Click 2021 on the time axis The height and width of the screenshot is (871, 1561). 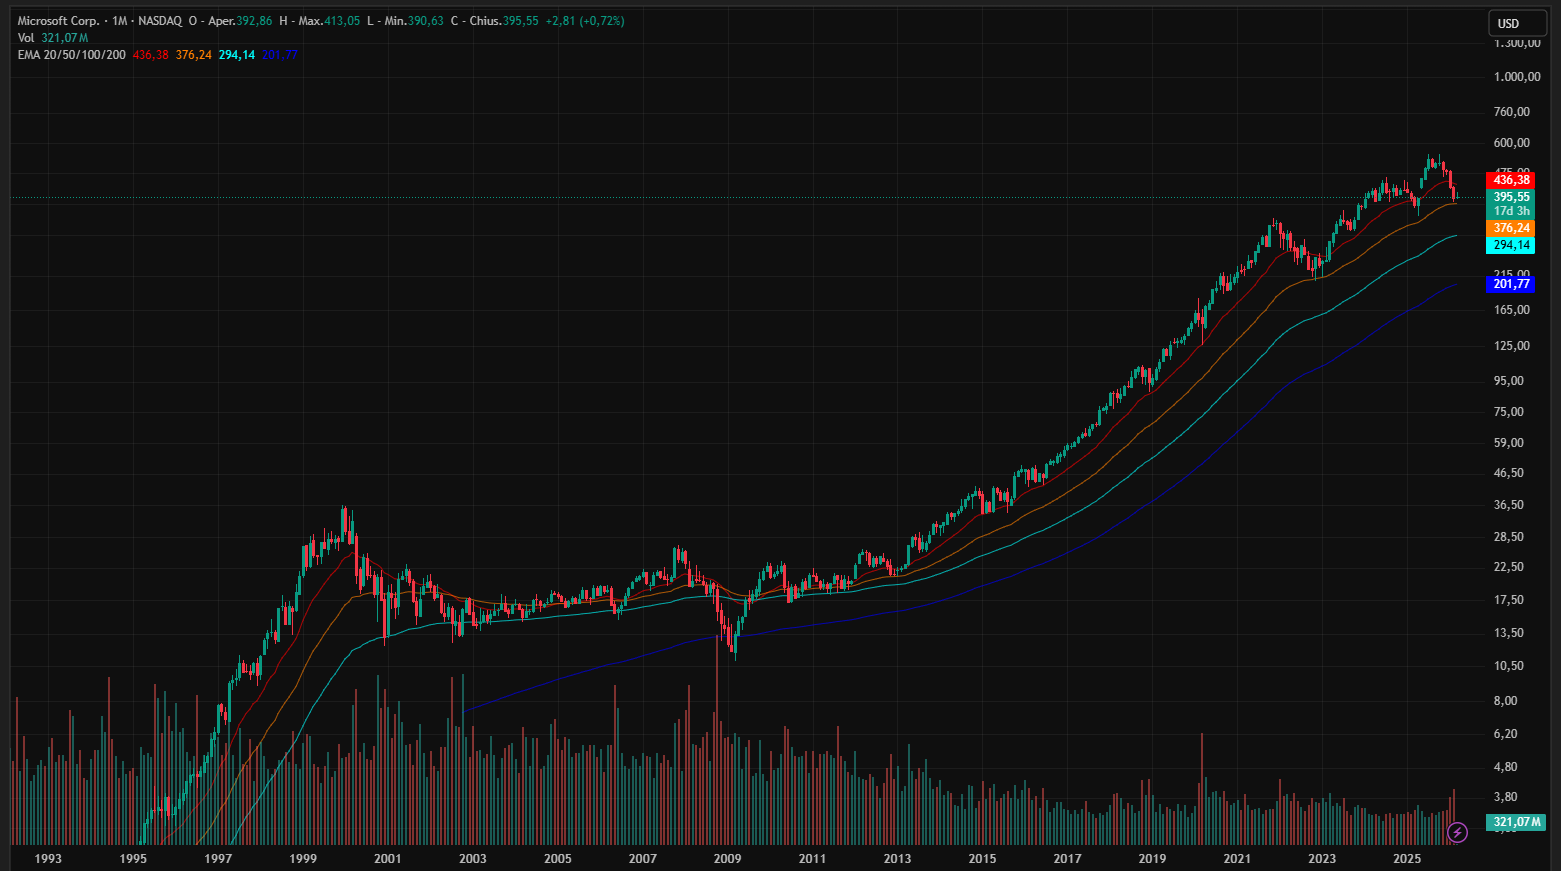point(1237,858)
